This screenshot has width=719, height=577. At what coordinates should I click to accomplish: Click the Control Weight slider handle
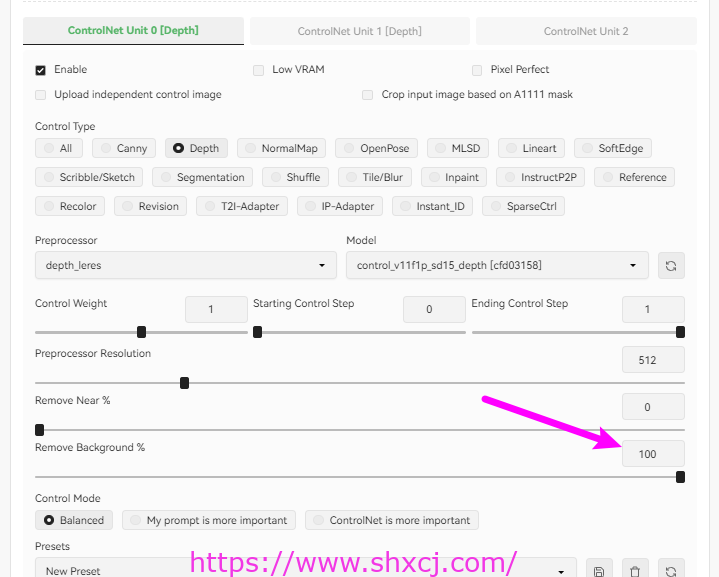[142, 332]
